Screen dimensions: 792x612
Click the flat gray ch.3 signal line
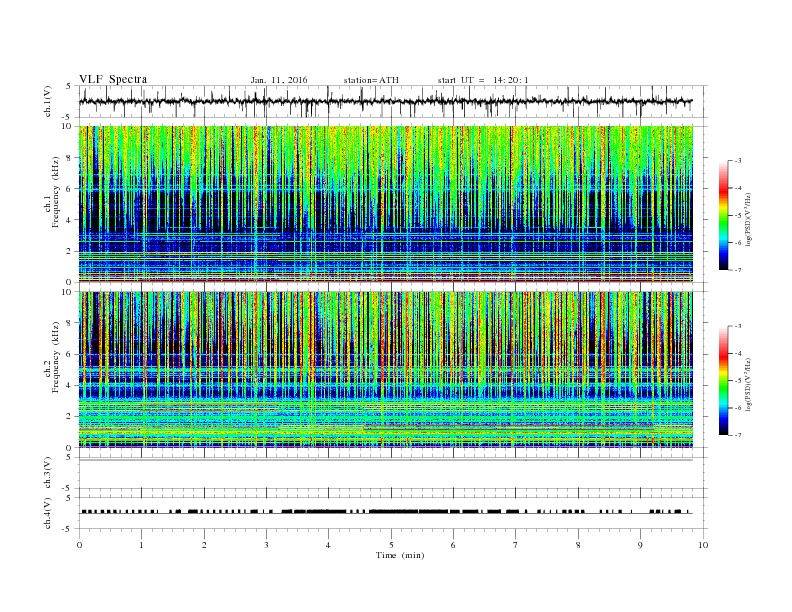point(385,460)
